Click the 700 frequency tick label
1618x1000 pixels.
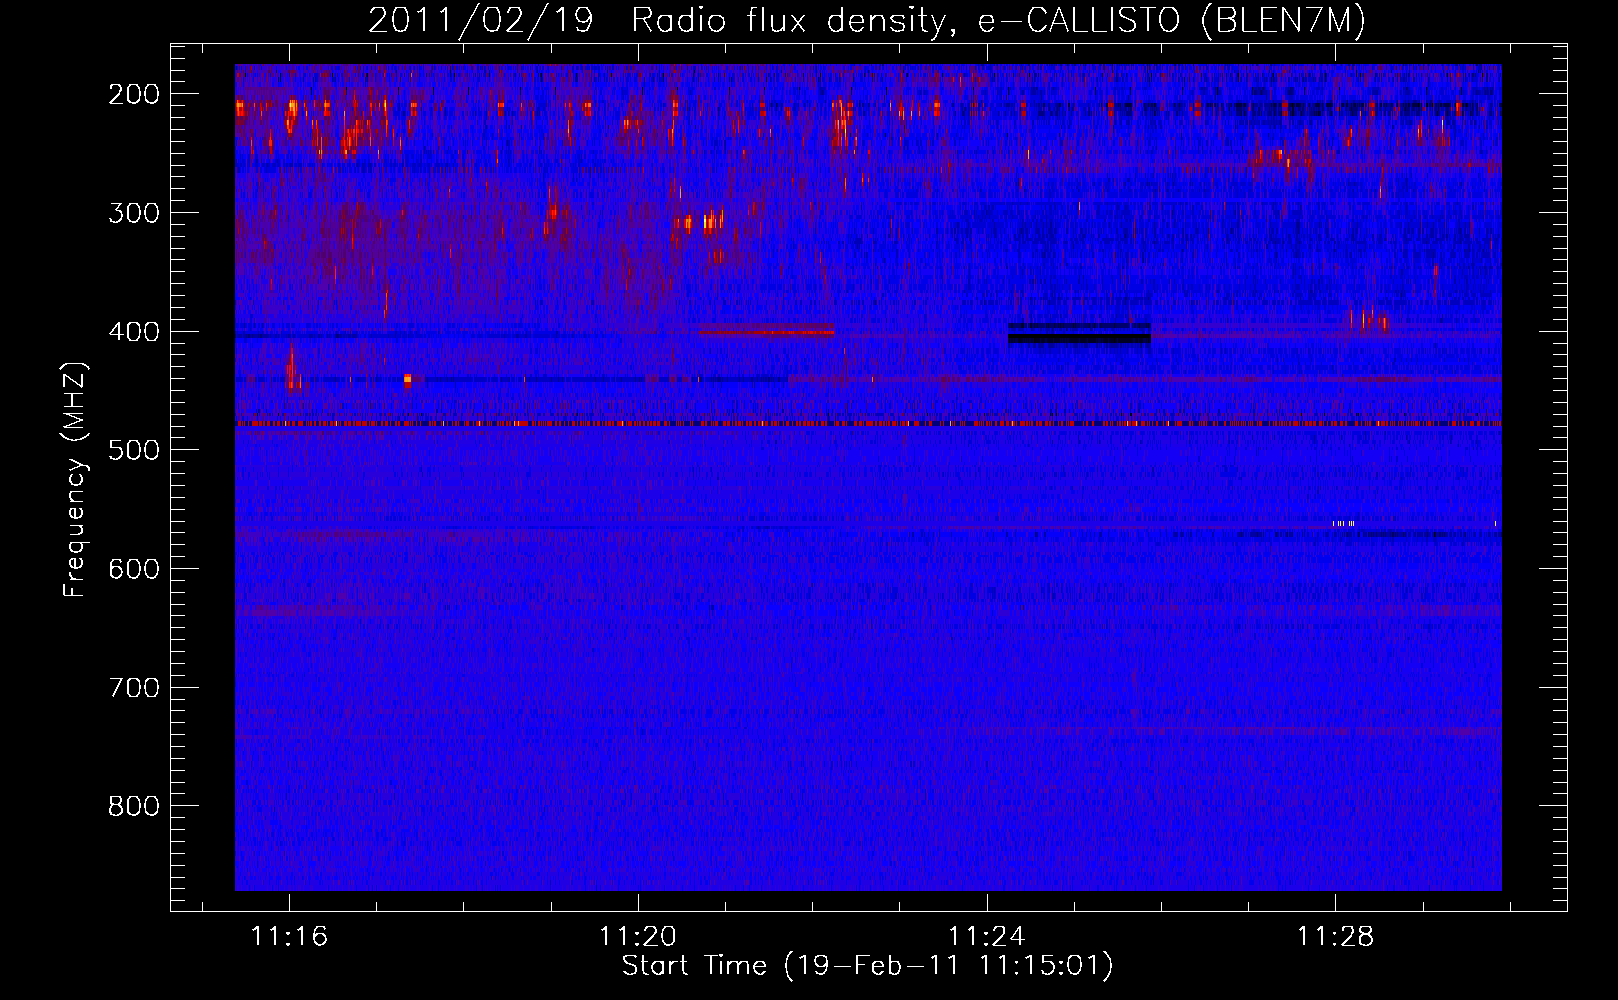tap(134, 688)
